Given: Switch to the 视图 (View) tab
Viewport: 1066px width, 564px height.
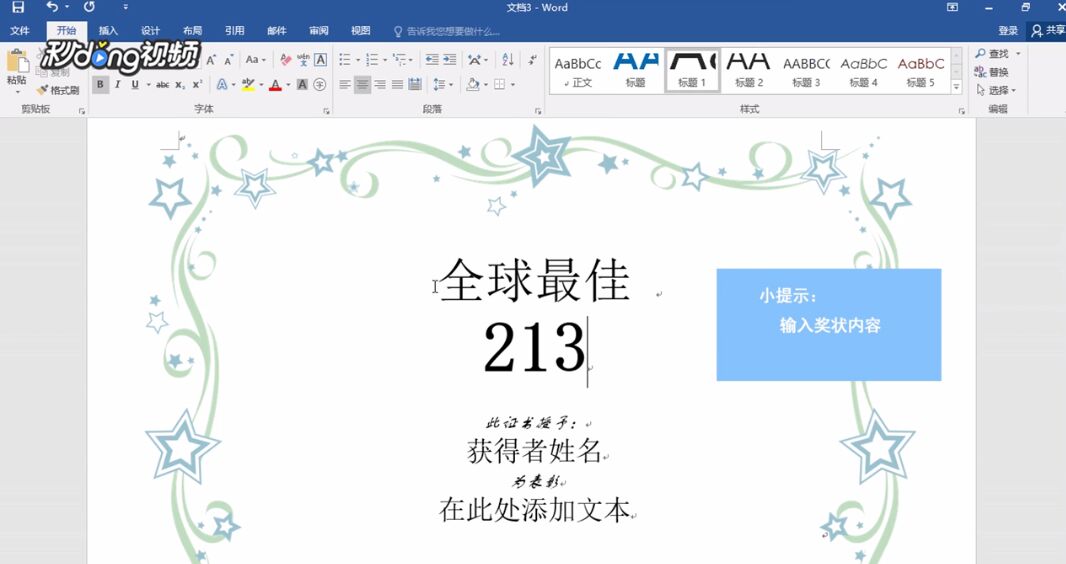Looking at the screenshot, I should click(360, 31).
